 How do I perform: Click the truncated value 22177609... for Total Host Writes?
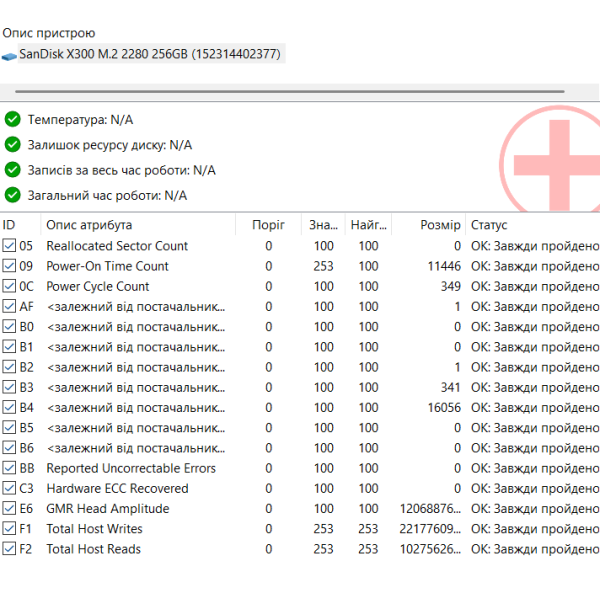point(430,529)
